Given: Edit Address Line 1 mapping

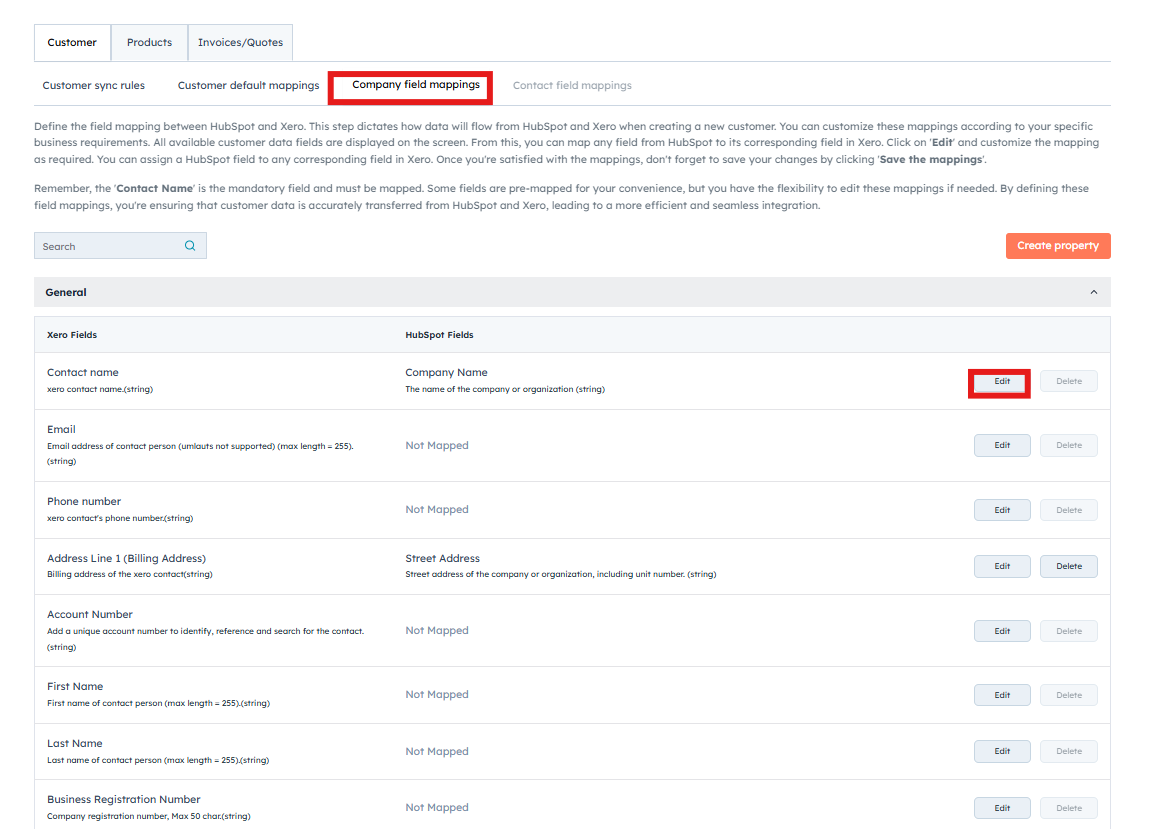Looking at the screenshot, I should [x=1002, y=566].
